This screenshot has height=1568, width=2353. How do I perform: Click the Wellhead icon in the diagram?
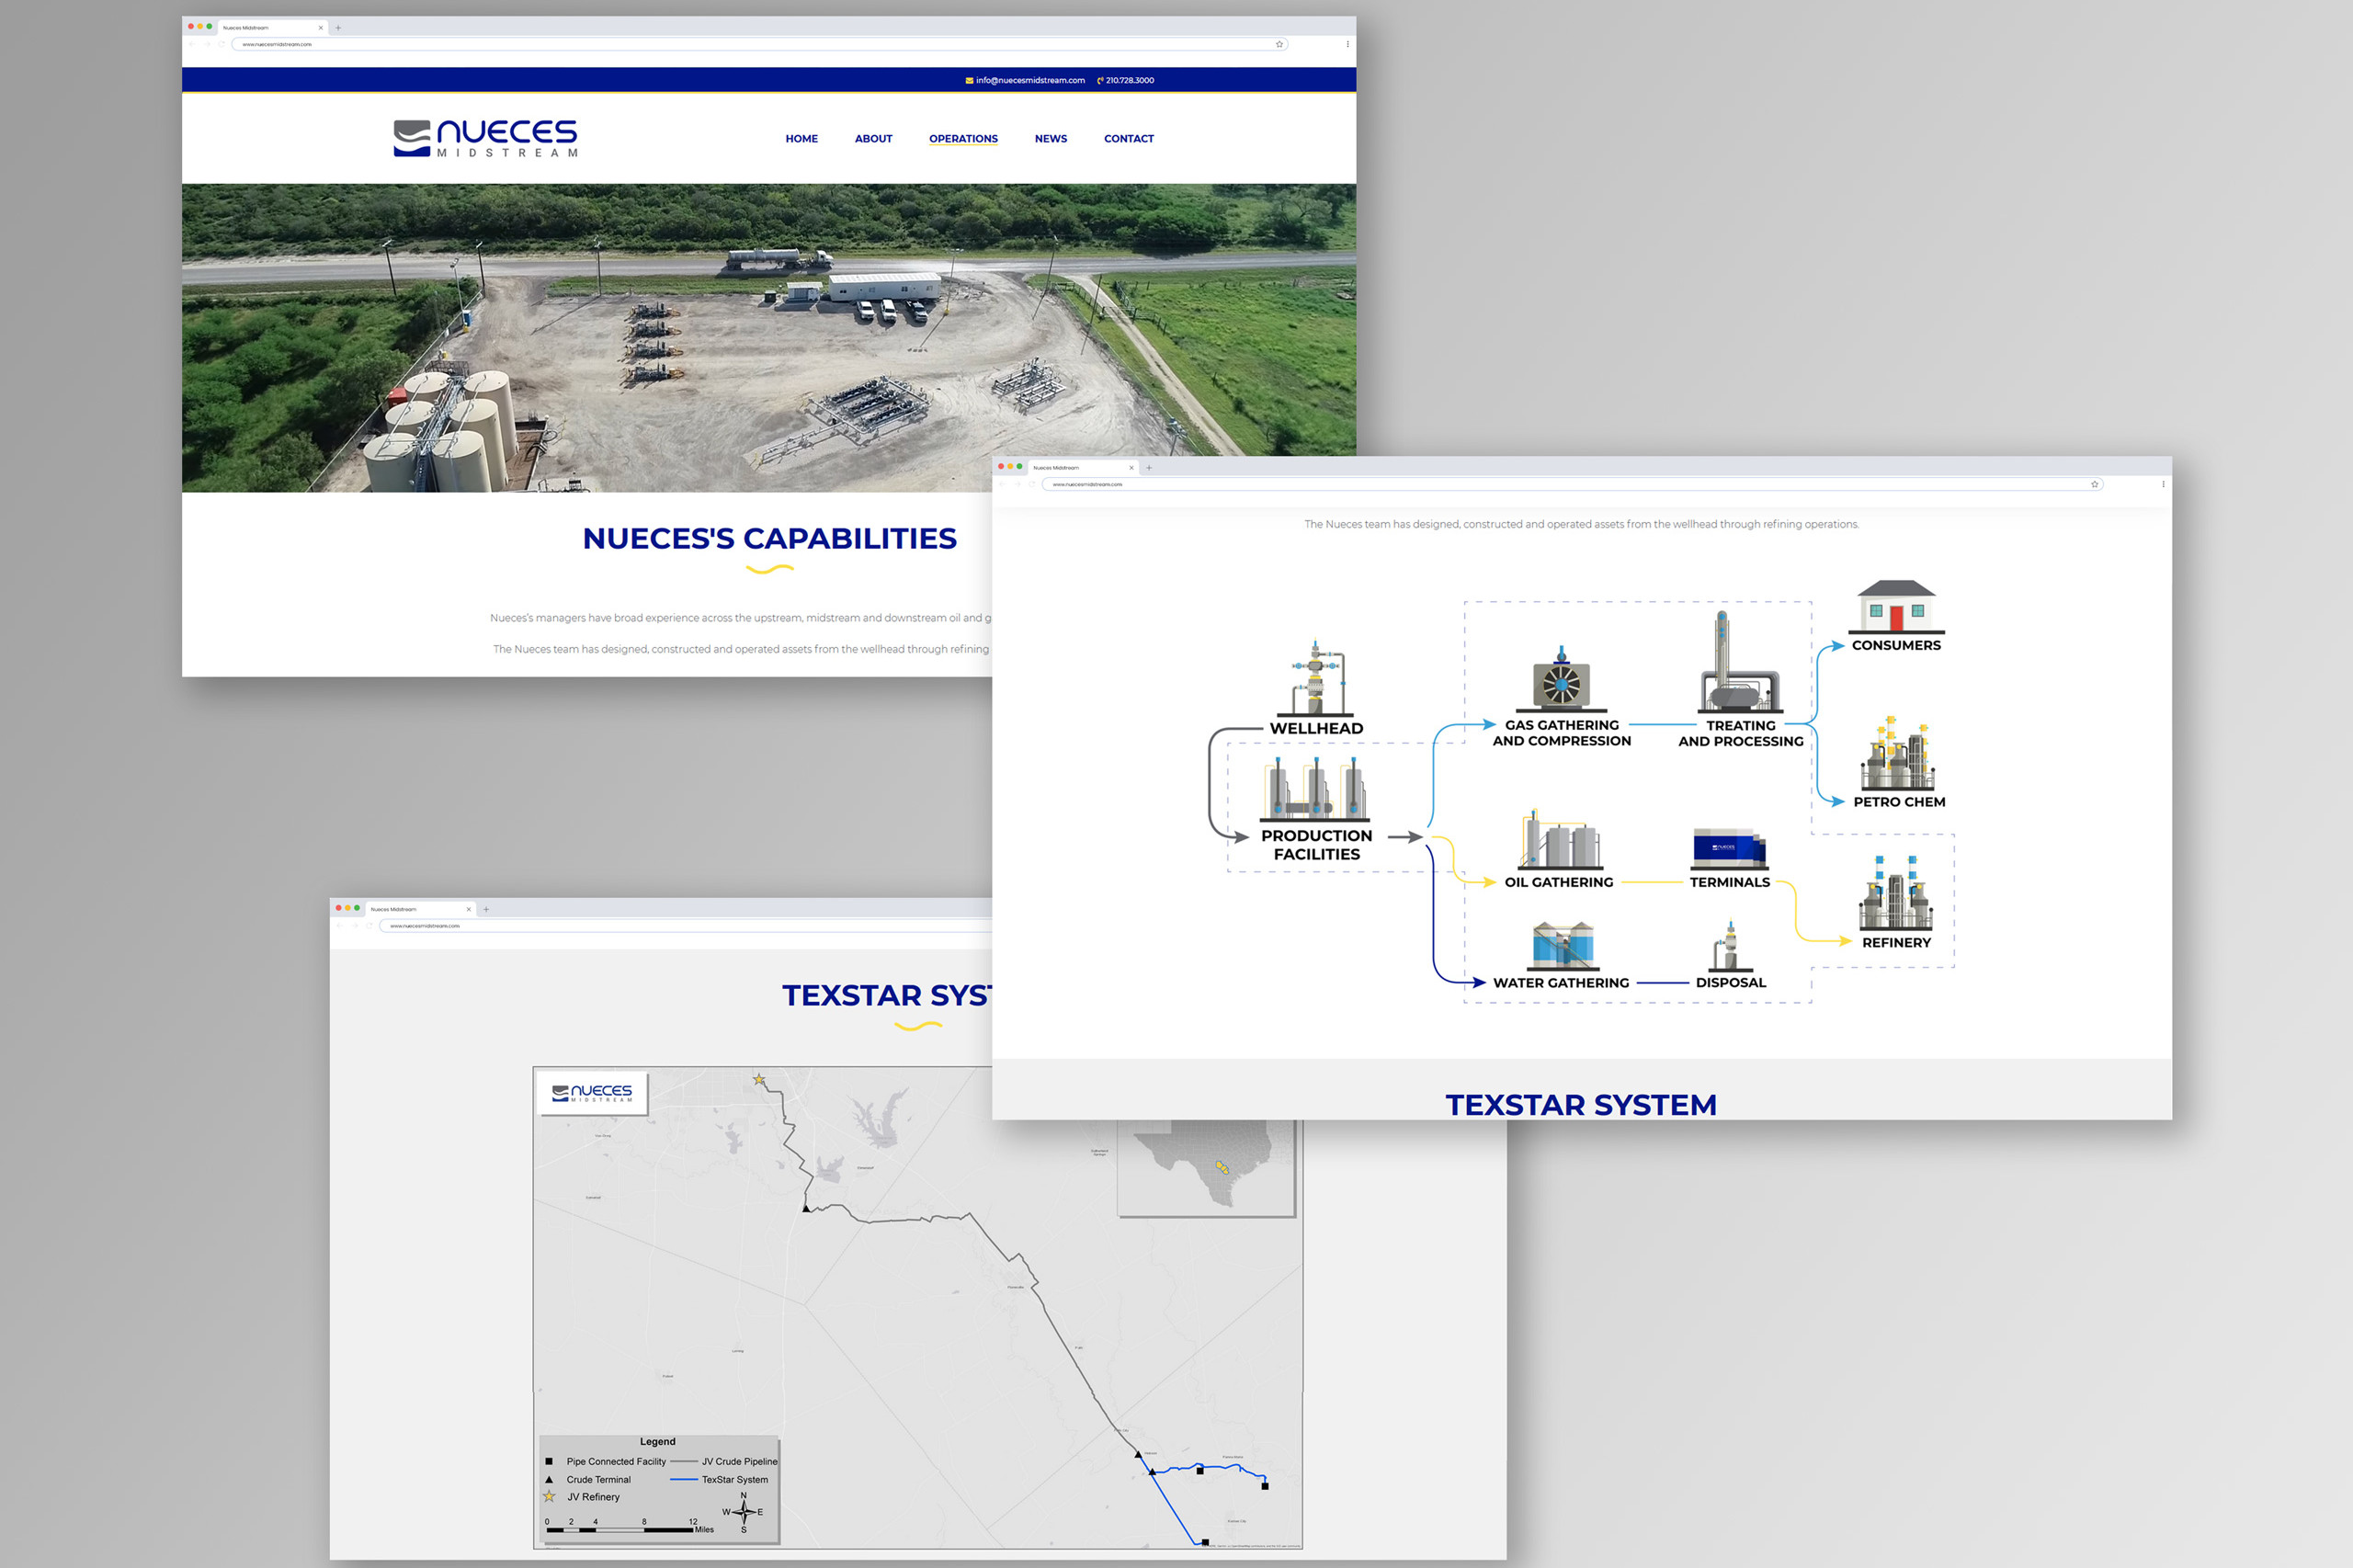1316,678
